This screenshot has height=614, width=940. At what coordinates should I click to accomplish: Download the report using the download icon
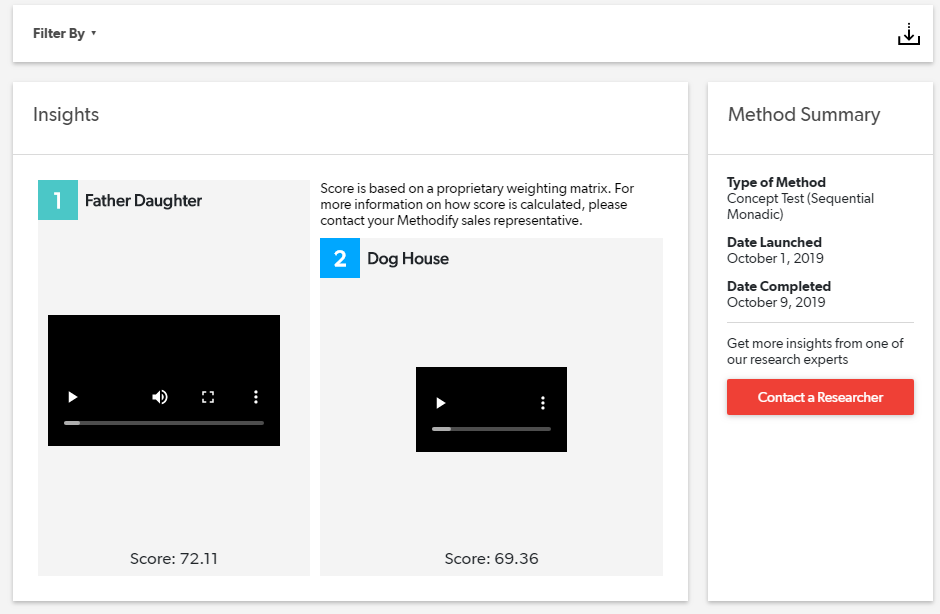tap(908, 35)
